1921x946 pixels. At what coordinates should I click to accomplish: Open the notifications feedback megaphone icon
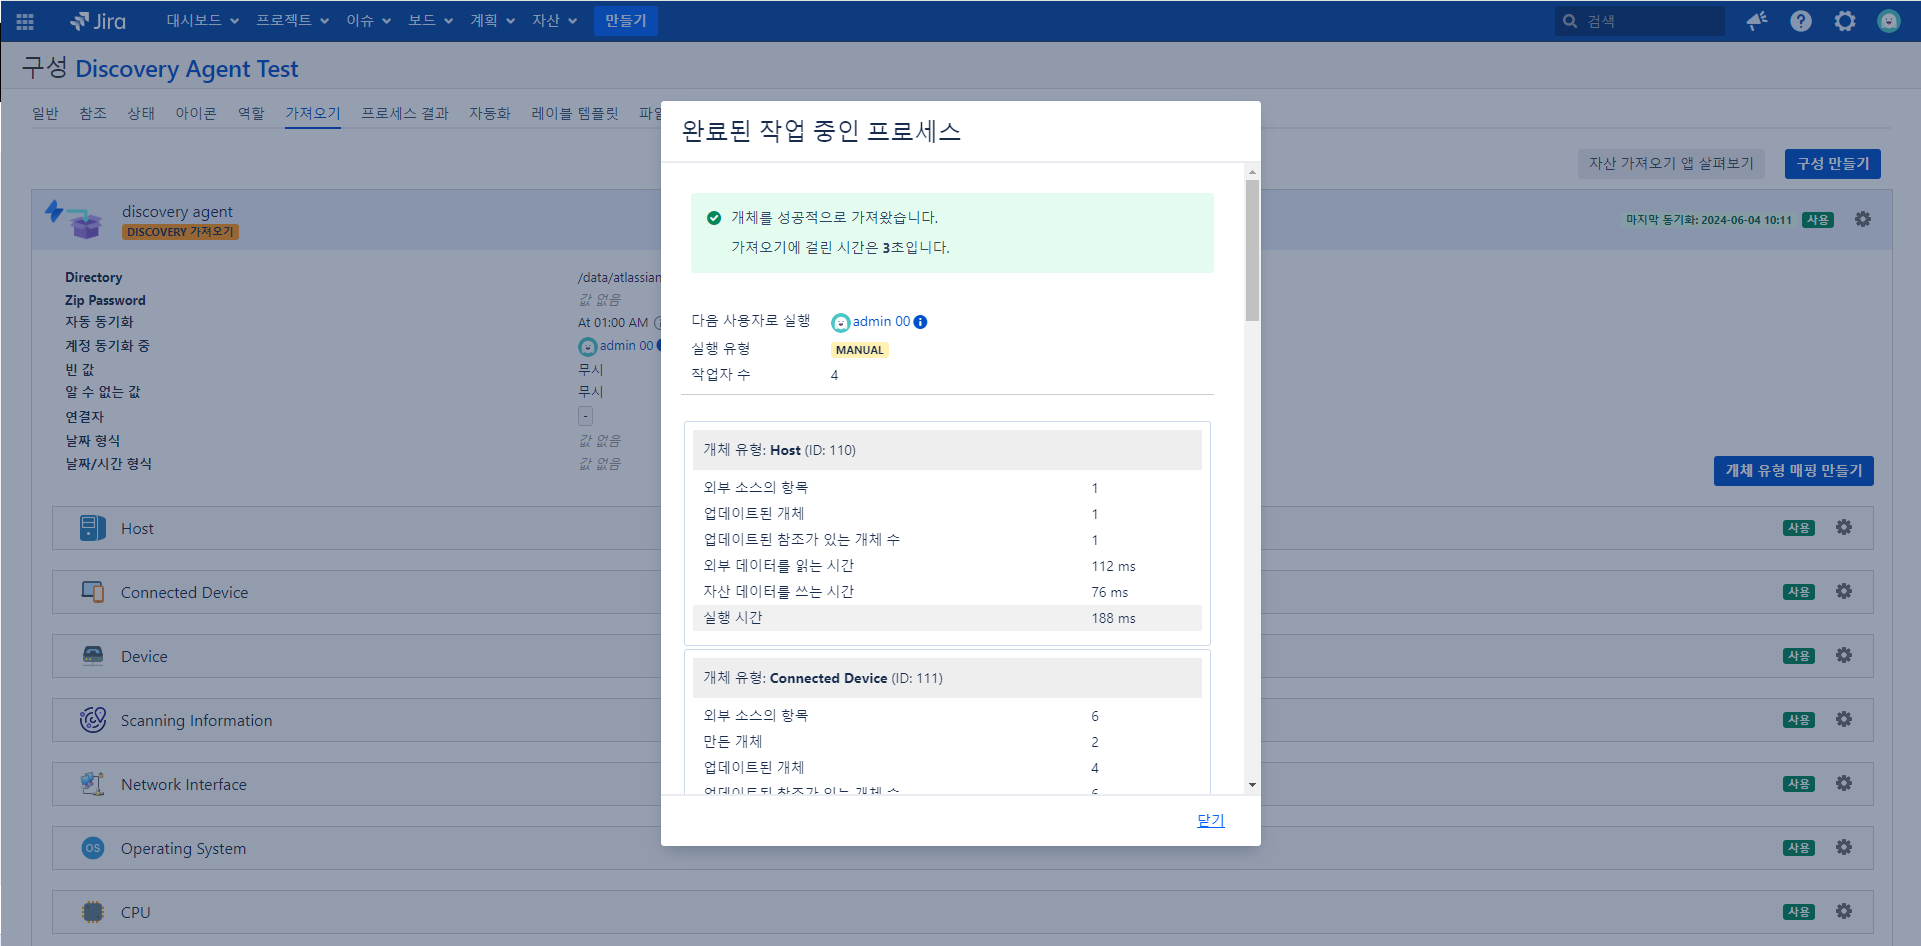click(x=1757, y=21)
